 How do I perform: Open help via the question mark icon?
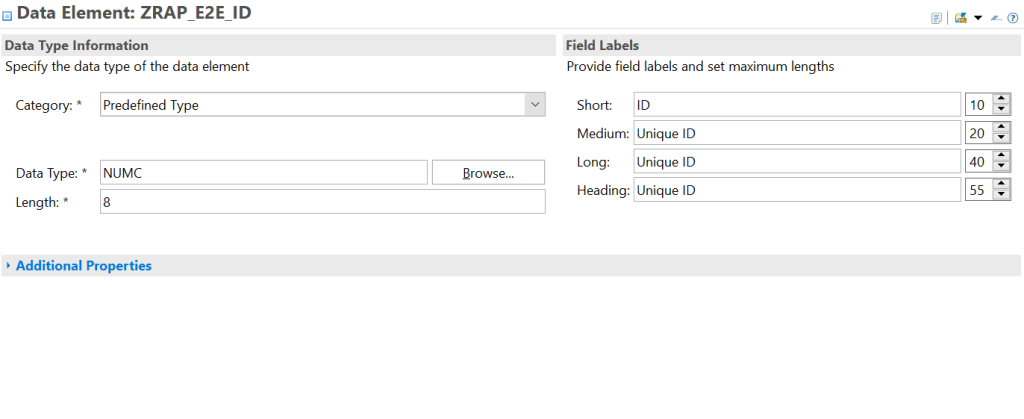tap(1012, 18)
